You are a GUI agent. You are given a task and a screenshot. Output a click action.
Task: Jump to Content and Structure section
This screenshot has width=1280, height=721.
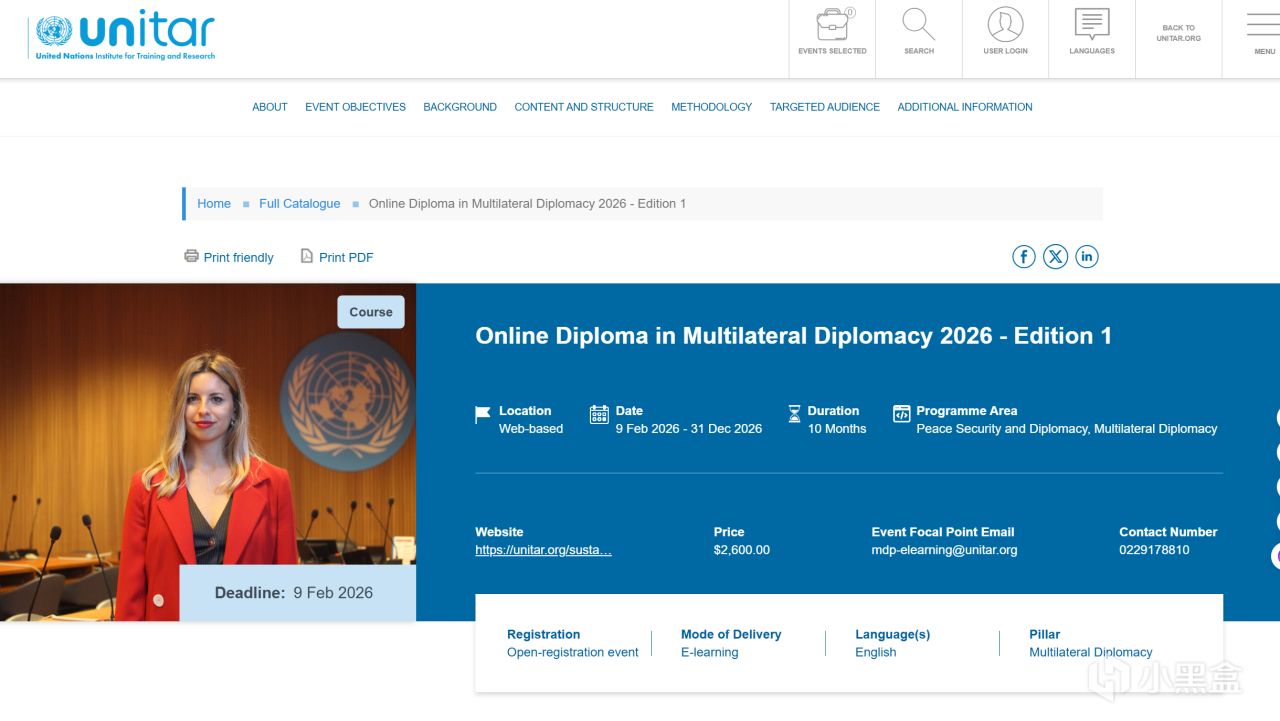point(584,107)
